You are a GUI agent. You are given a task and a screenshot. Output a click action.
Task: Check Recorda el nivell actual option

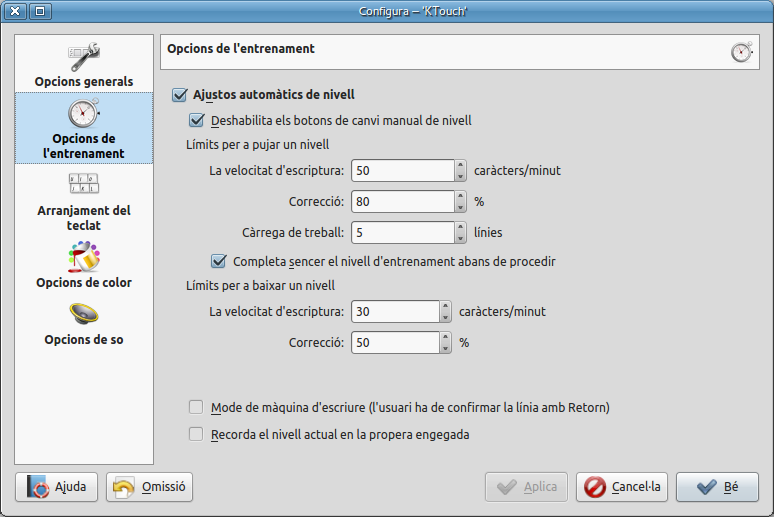pyautogui.click(x=196, y=434)
